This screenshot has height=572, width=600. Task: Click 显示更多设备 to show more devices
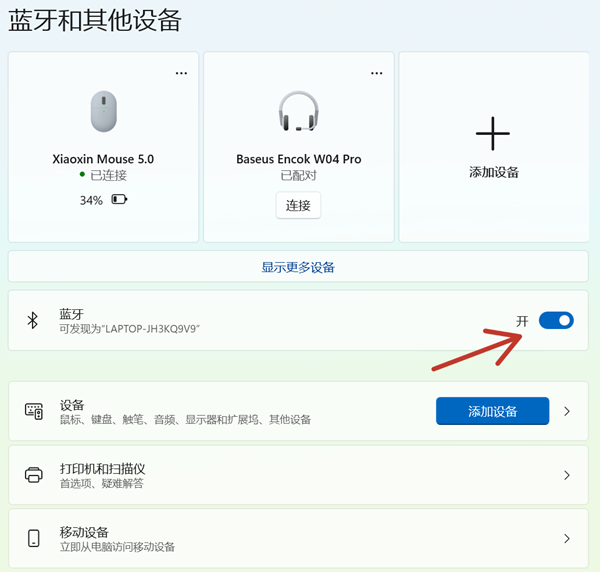[298, 267]
